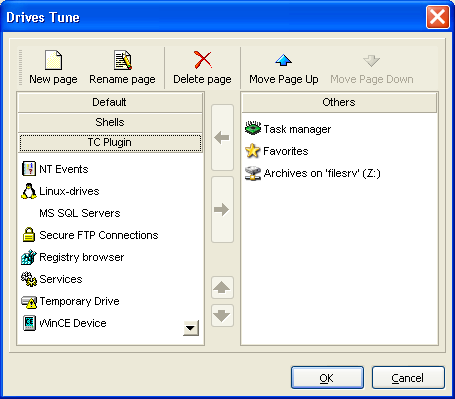455x399 pixels.
Task: Click the Delete page red X icon
Action: click(203, 60)
